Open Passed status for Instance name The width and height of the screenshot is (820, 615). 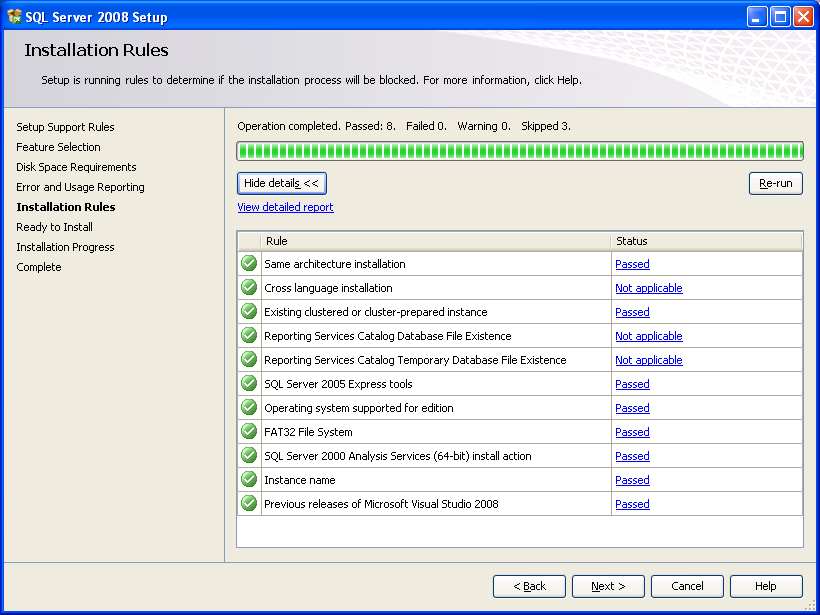(632, 481)
